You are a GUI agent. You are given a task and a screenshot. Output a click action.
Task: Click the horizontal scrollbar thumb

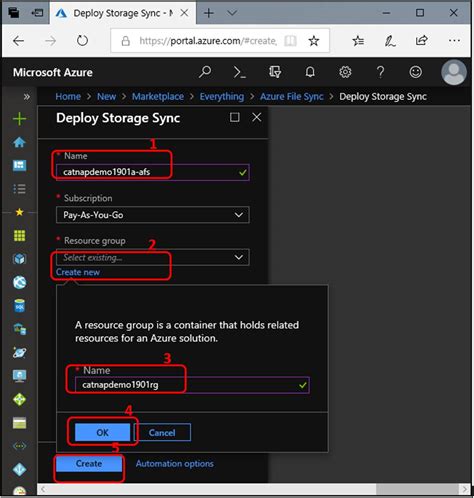pyautogui.click(x=417, y=489)
